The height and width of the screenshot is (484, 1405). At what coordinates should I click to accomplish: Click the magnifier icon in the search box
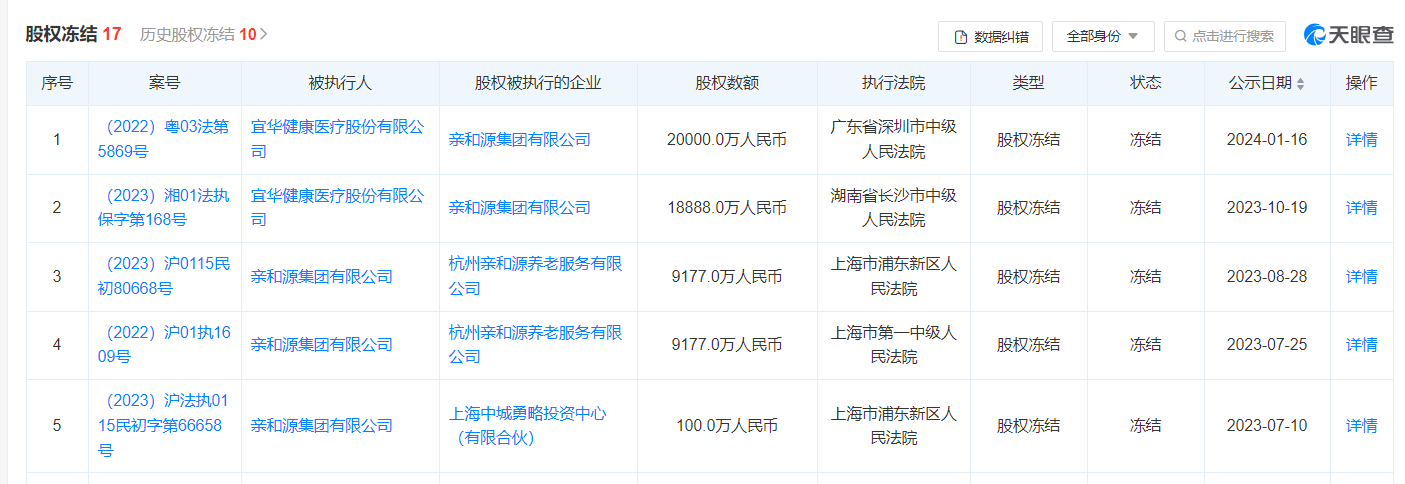point(1181,36)
